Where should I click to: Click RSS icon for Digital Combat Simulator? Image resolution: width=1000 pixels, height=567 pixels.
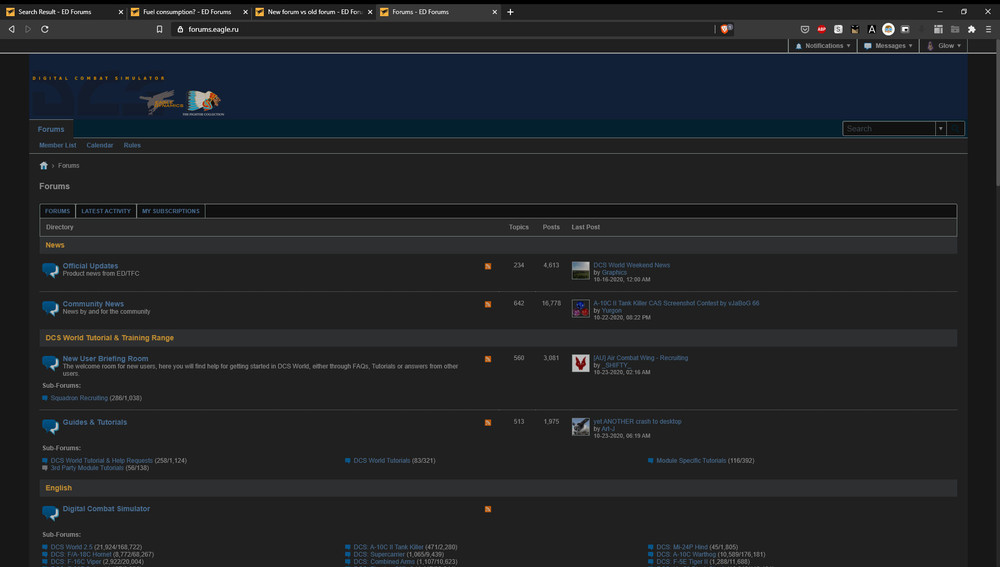[488, 510]
